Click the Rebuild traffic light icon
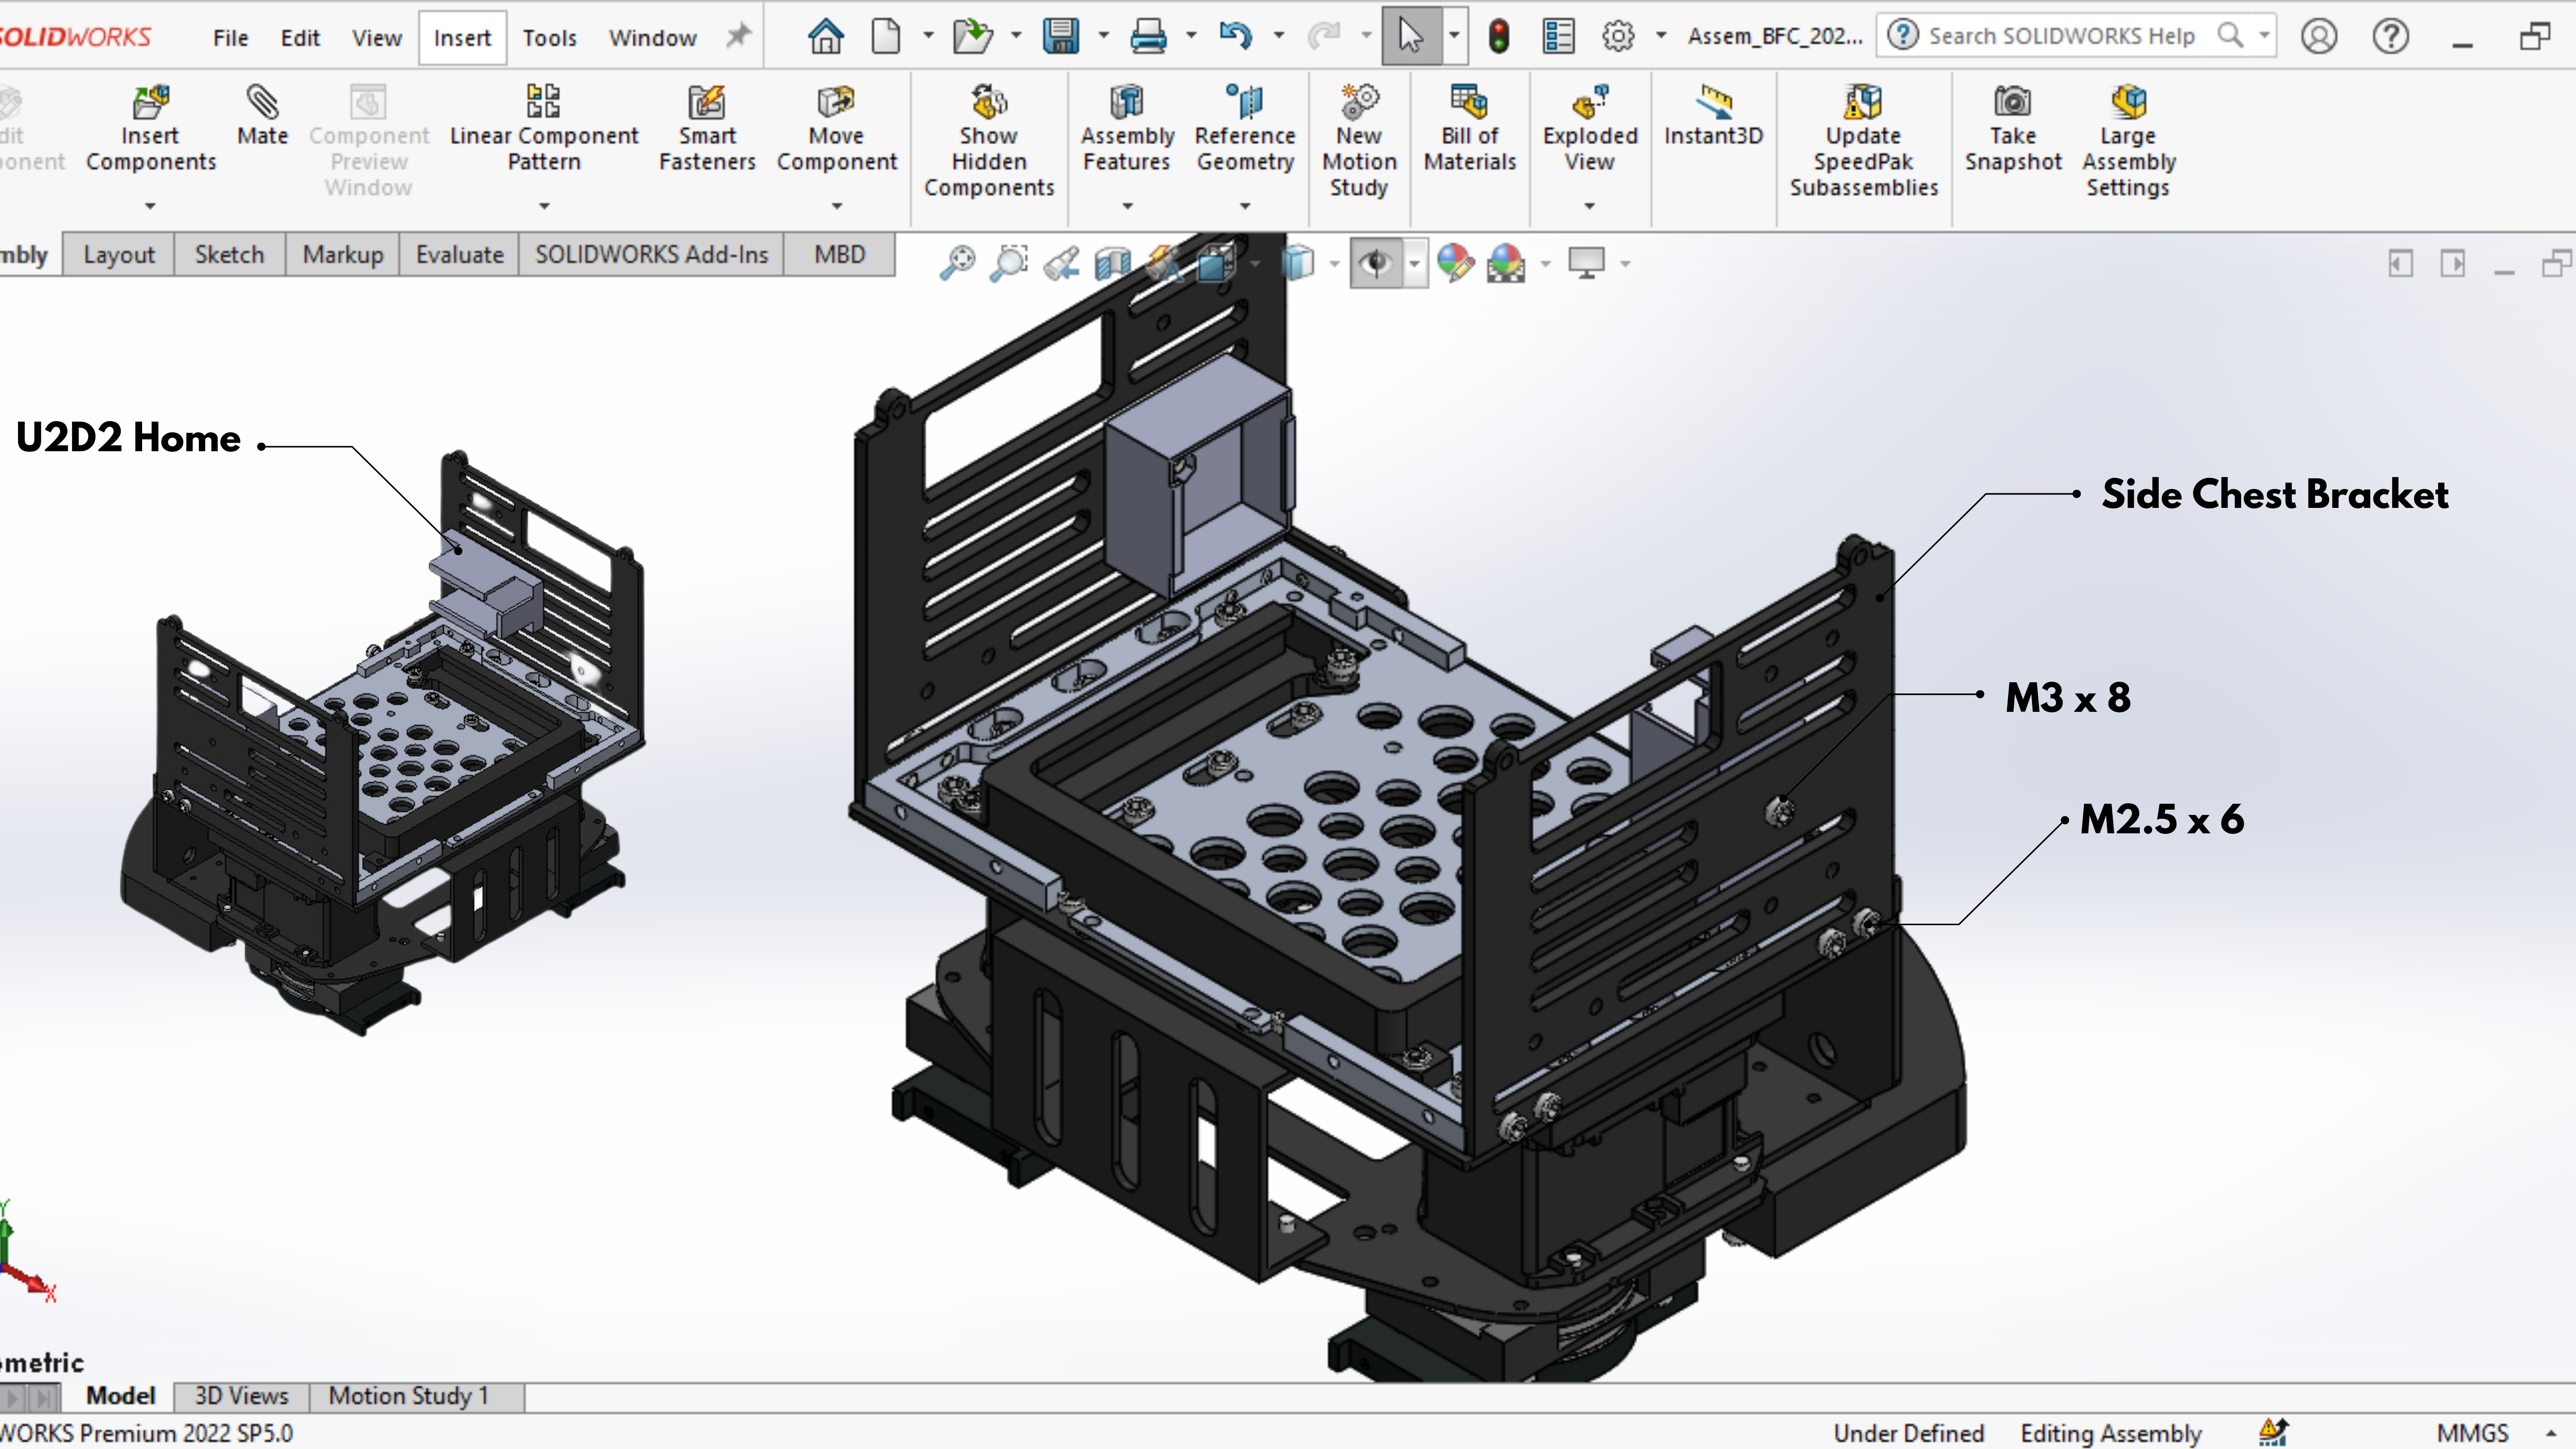2576x1449 pixels. pyautogui.click(x=1498, y=37)
